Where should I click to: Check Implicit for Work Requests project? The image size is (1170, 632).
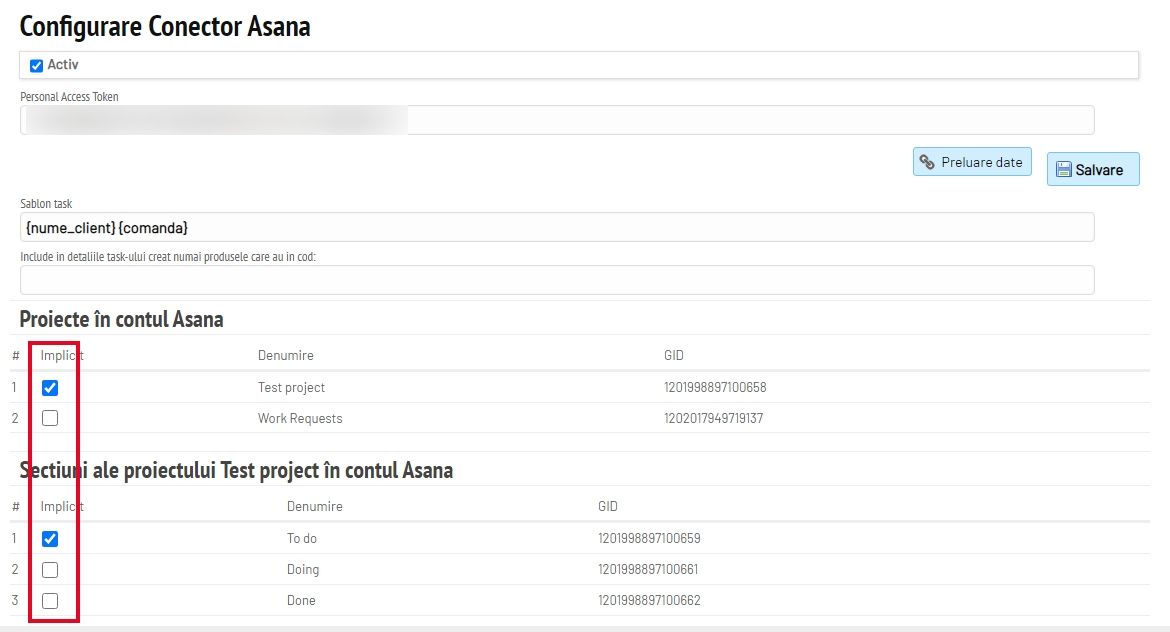tap(50, 418)
